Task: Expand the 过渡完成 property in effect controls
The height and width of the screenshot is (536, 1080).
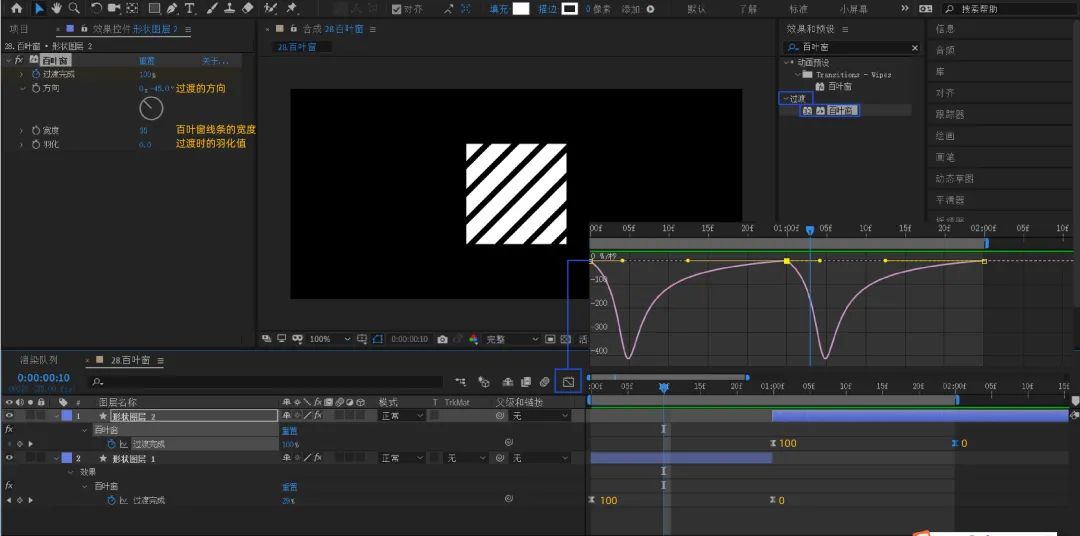Action: coord(21,74)
